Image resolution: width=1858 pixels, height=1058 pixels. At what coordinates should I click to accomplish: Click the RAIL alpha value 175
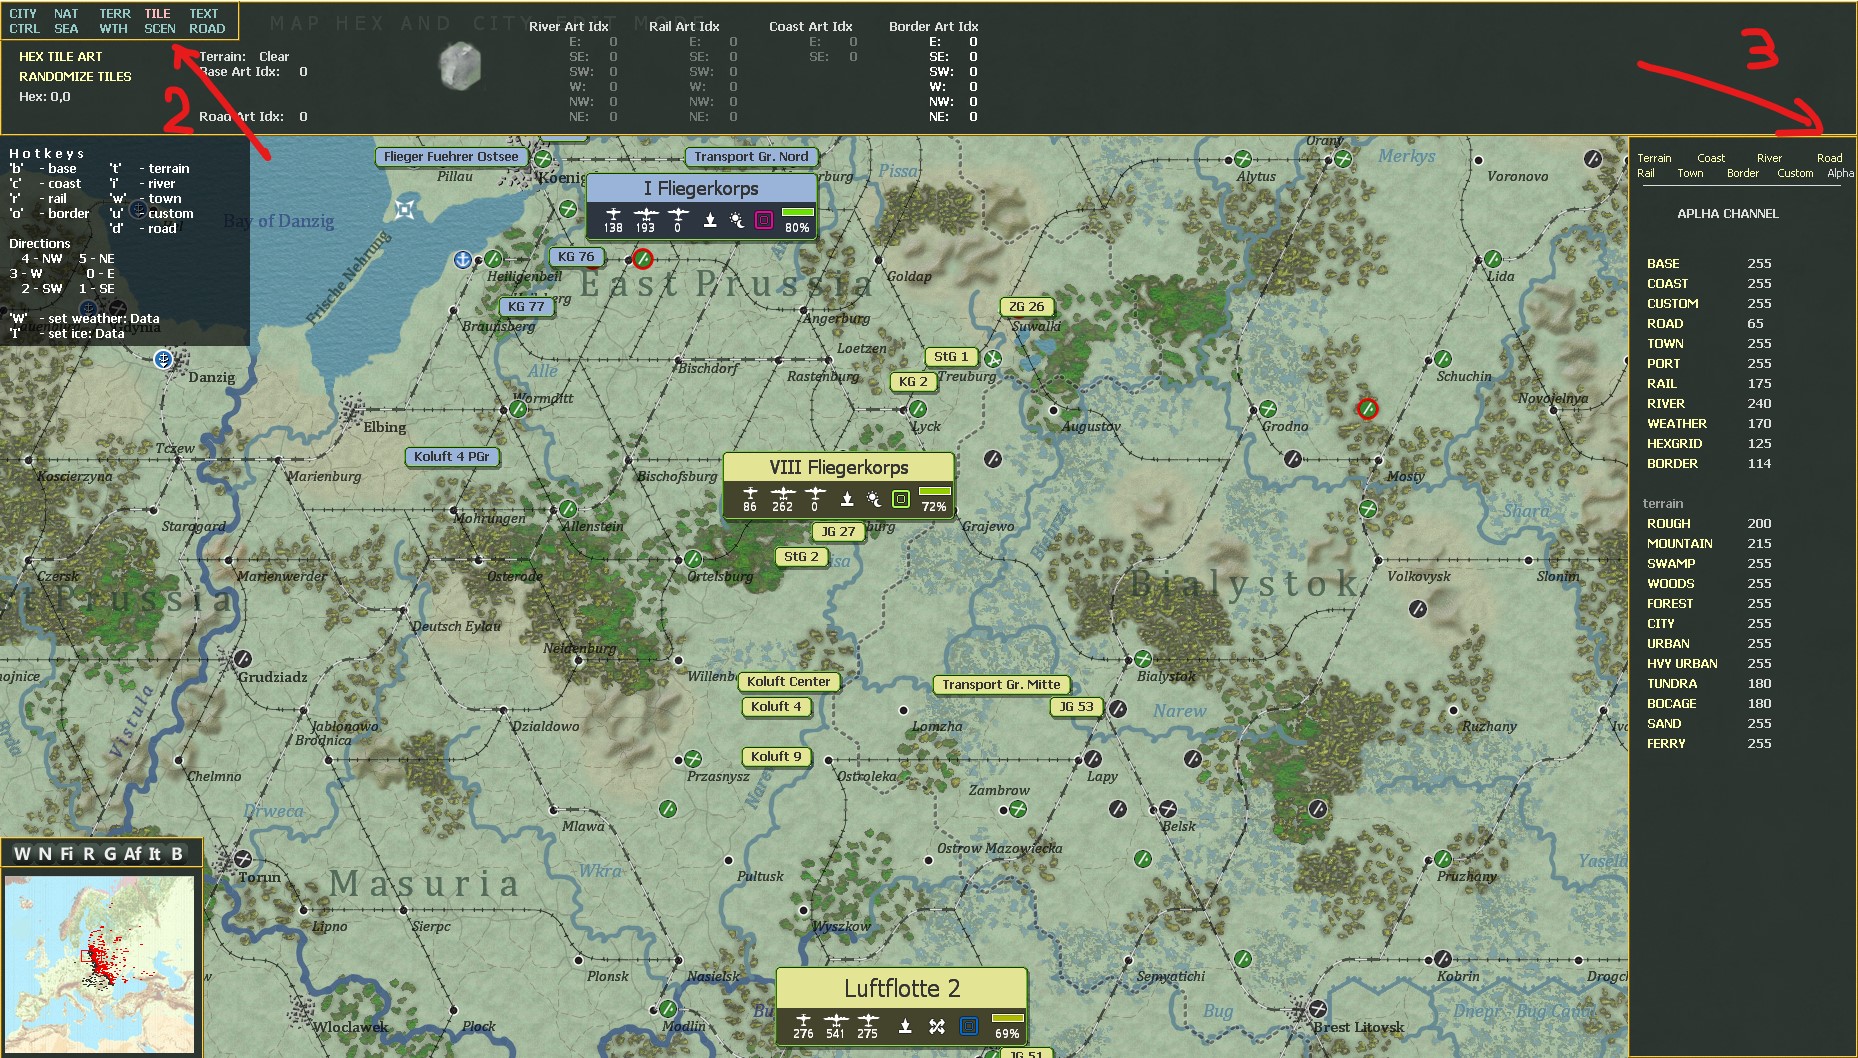(1759, 384)
